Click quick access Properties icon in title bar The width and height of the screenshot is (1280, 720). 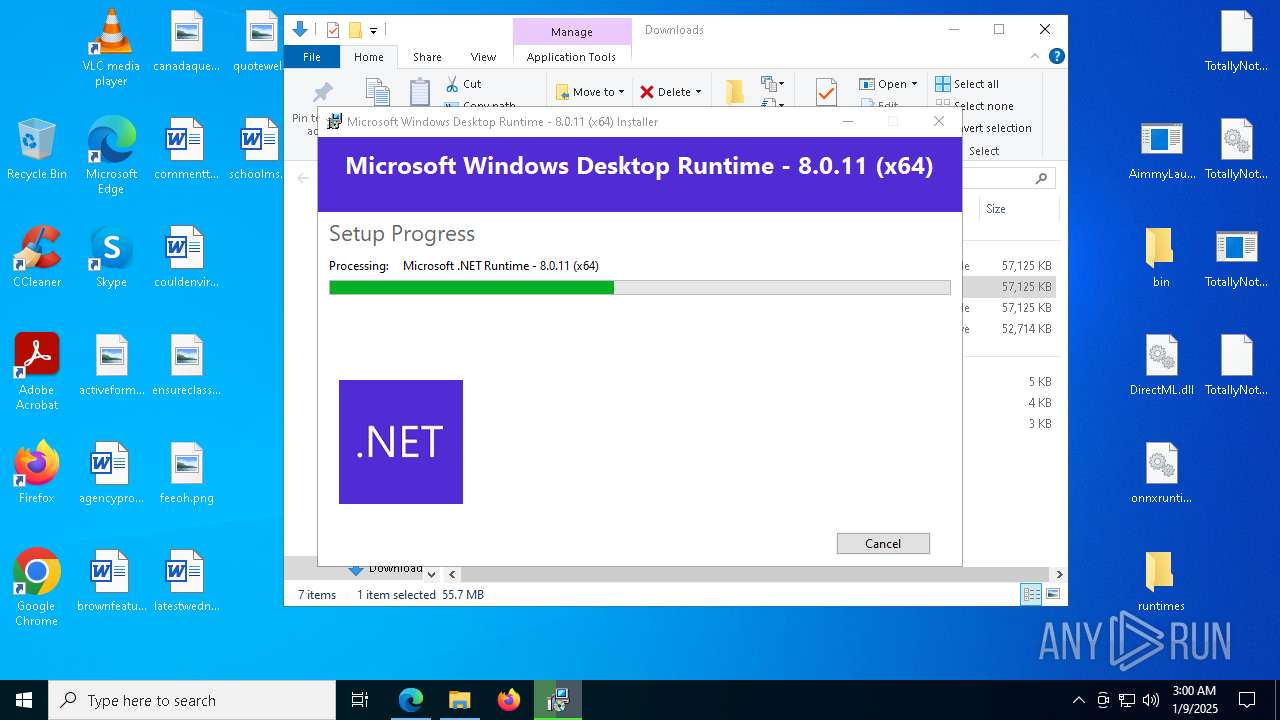click(x=333, y=30)
